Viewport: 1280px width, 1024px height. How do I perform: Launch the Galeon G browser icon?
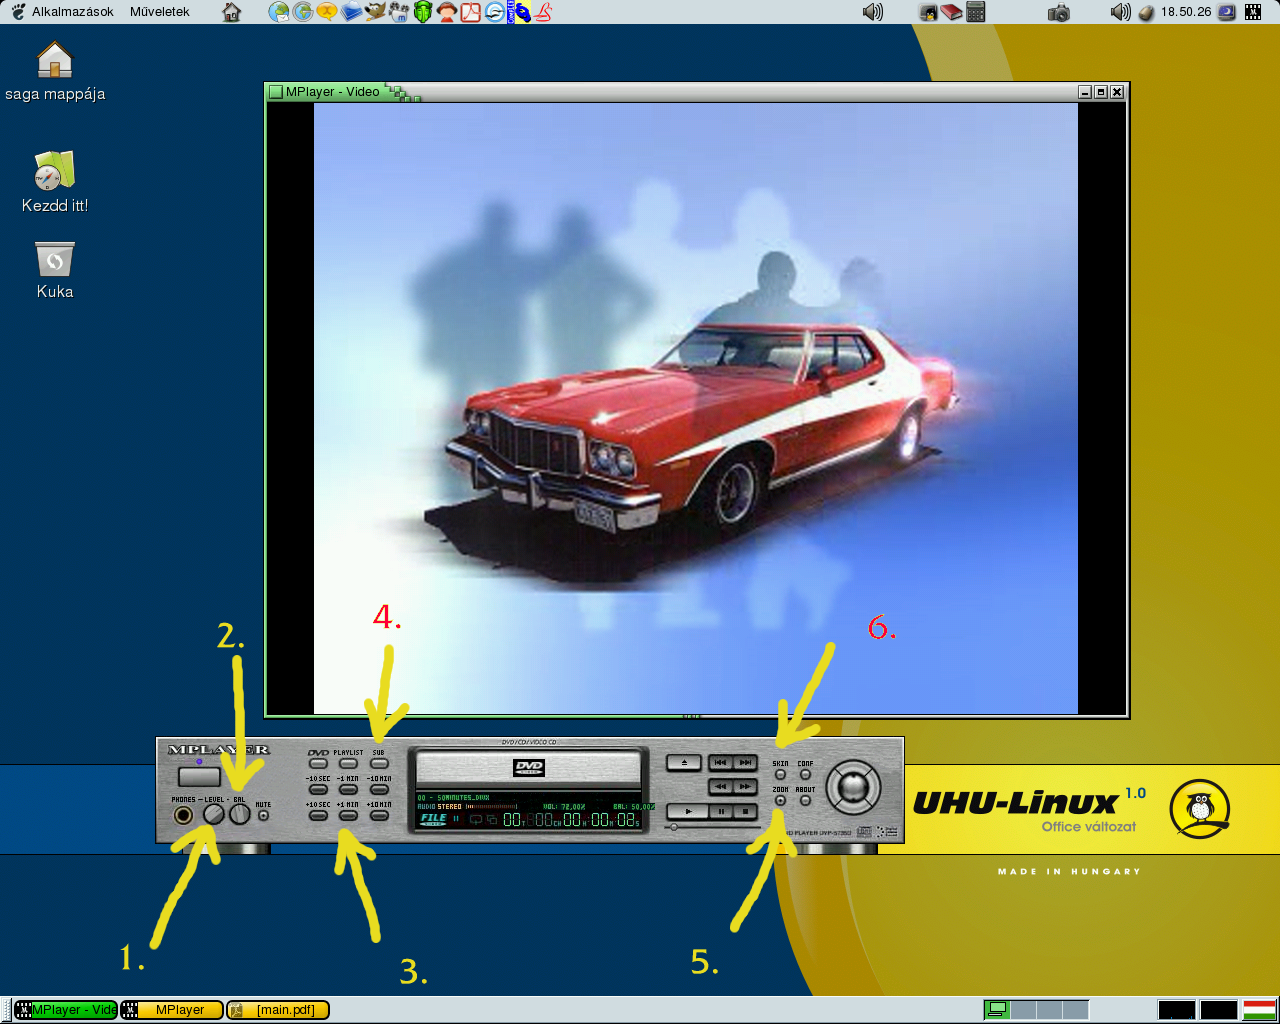pyautogui.click(x=303, y=12)
